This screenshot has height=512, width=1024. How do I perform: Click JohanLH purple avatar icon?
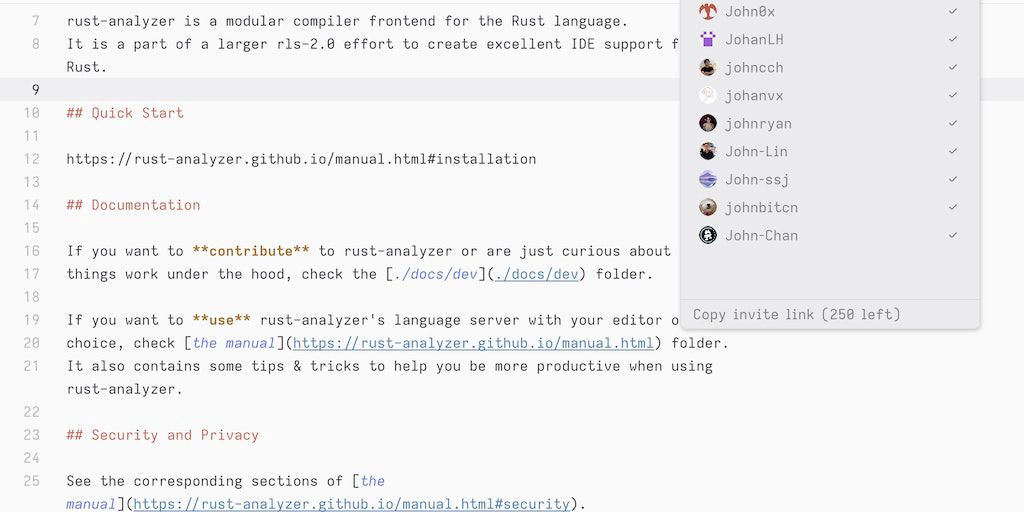(707, 39)
